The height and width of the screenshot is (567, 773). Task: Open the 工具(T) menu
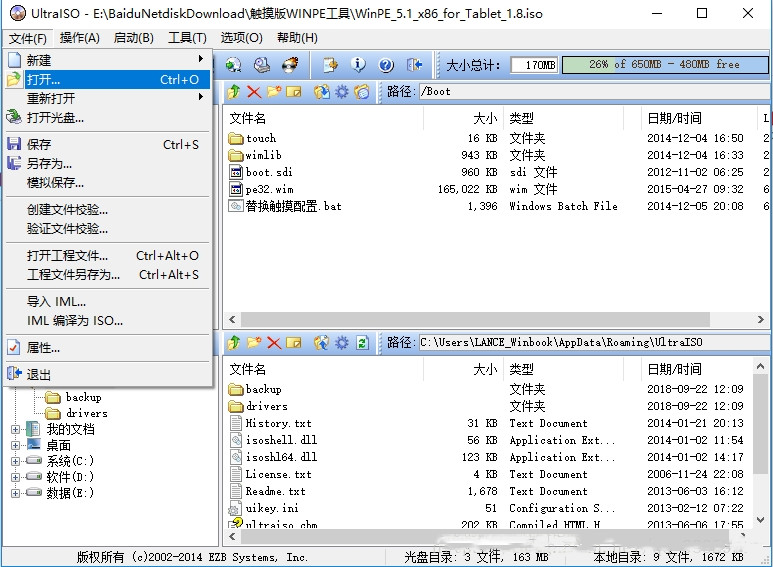pos(187,38)
